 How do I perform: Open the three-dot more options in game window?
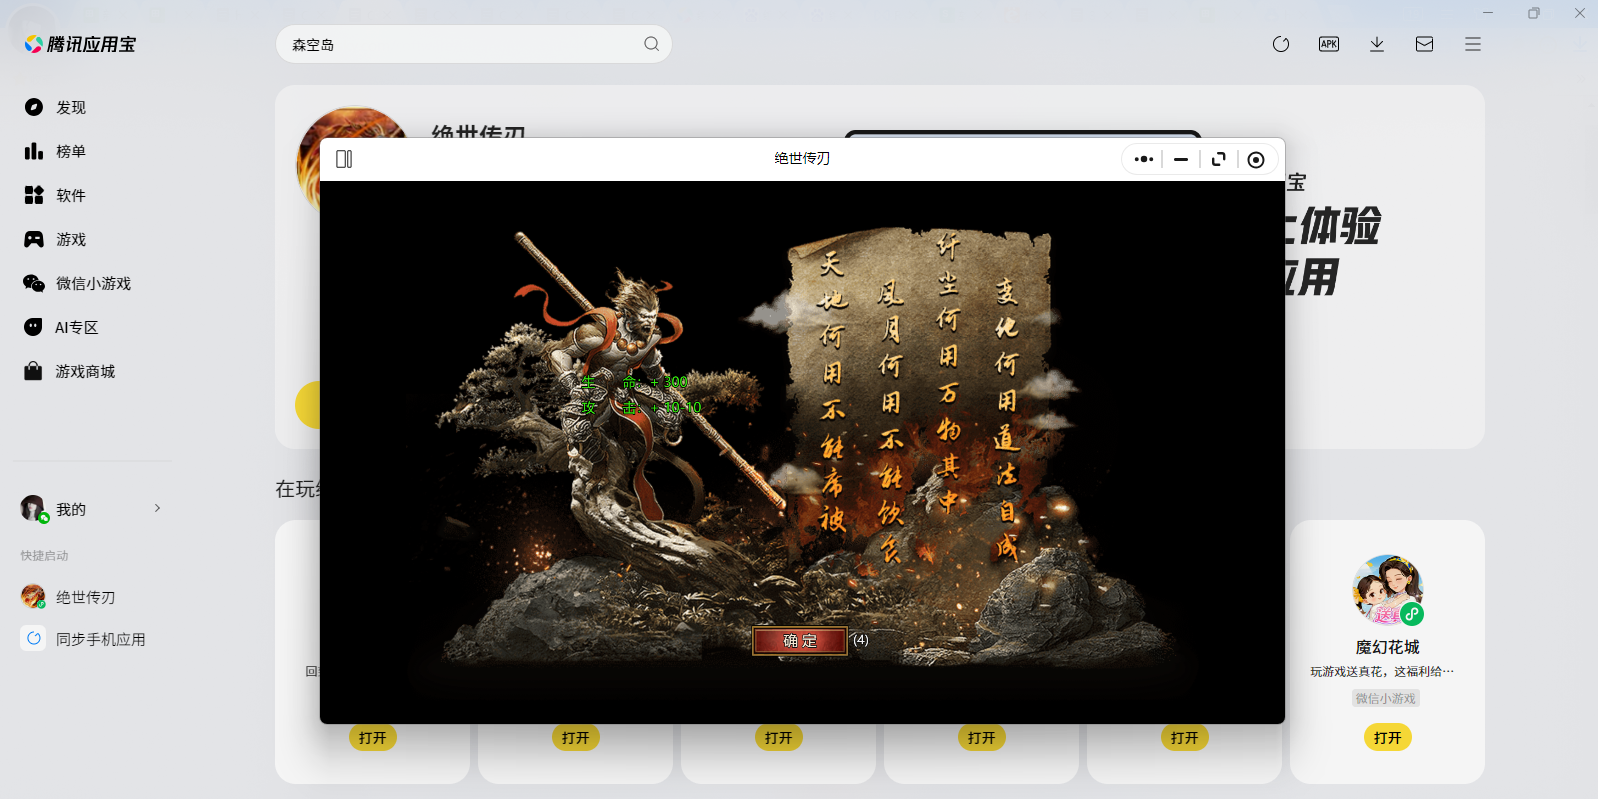[1144, 159]
